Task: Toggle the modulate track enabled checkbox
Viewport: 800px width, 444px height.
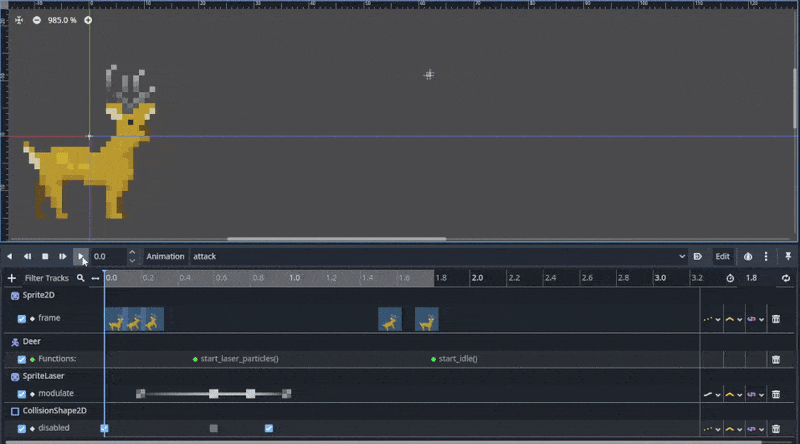Action: click(x=21, y=394)
